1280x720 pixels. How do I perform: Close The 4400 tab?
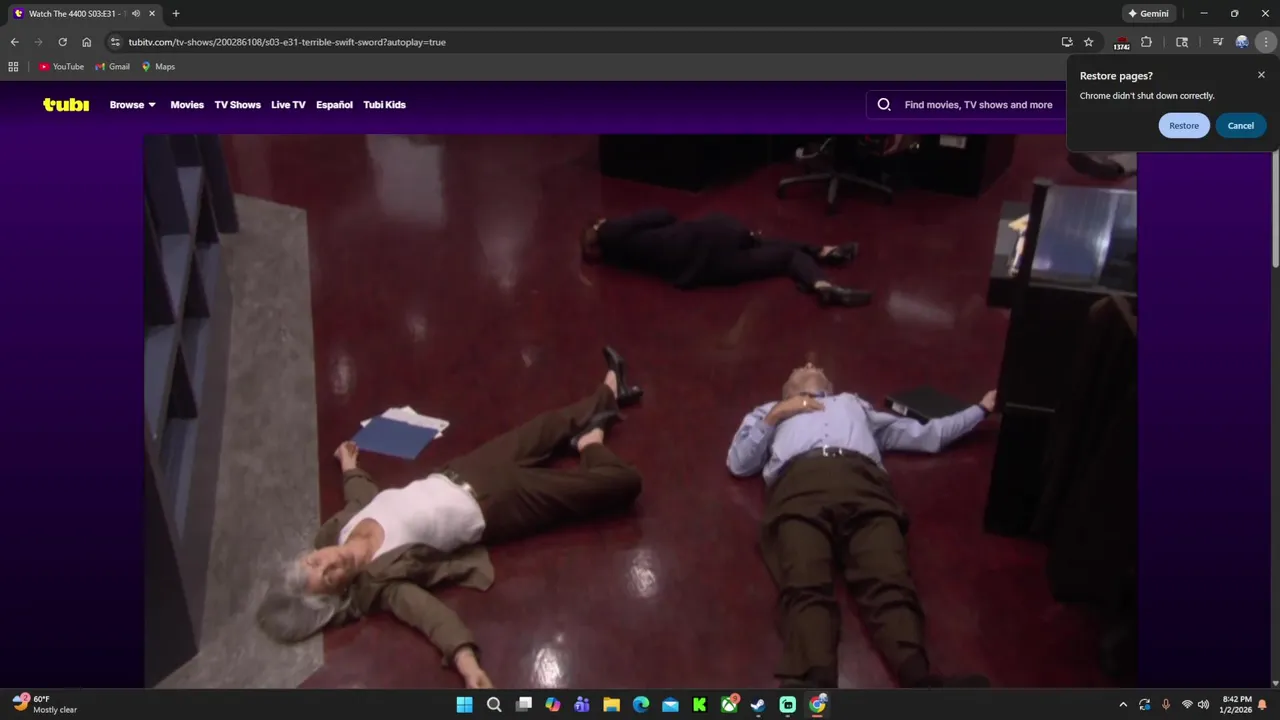(x=151, y=14)
